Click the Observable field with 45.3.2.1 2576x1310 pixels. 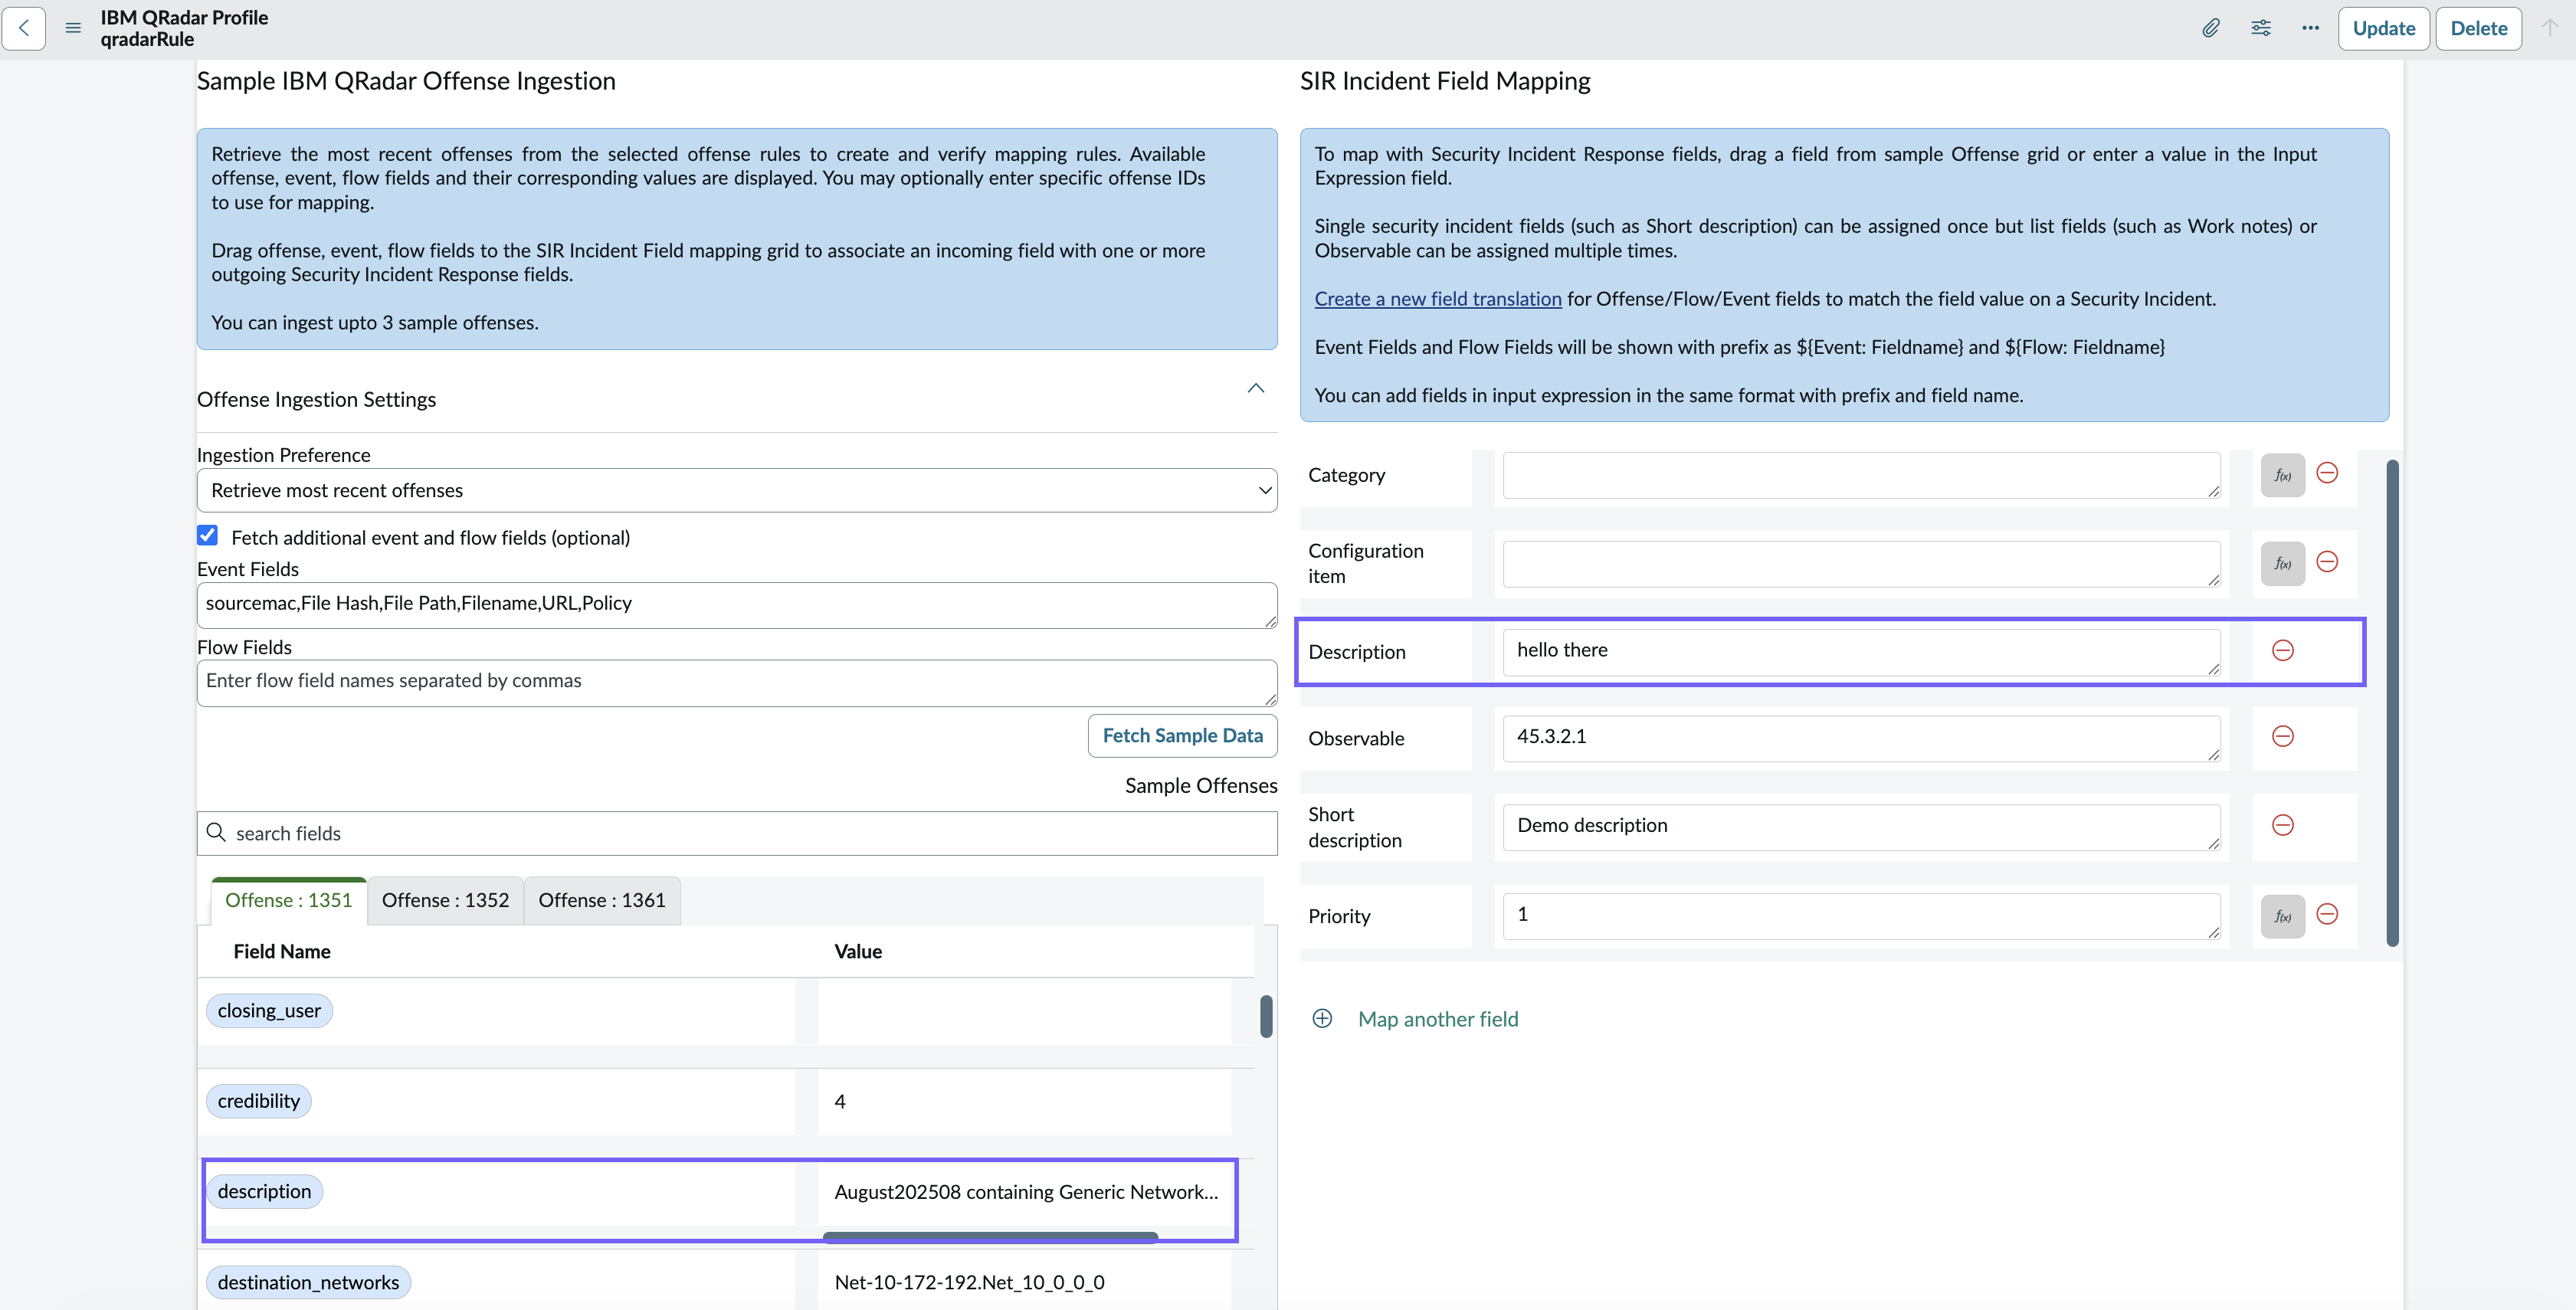coord(1861,738)
